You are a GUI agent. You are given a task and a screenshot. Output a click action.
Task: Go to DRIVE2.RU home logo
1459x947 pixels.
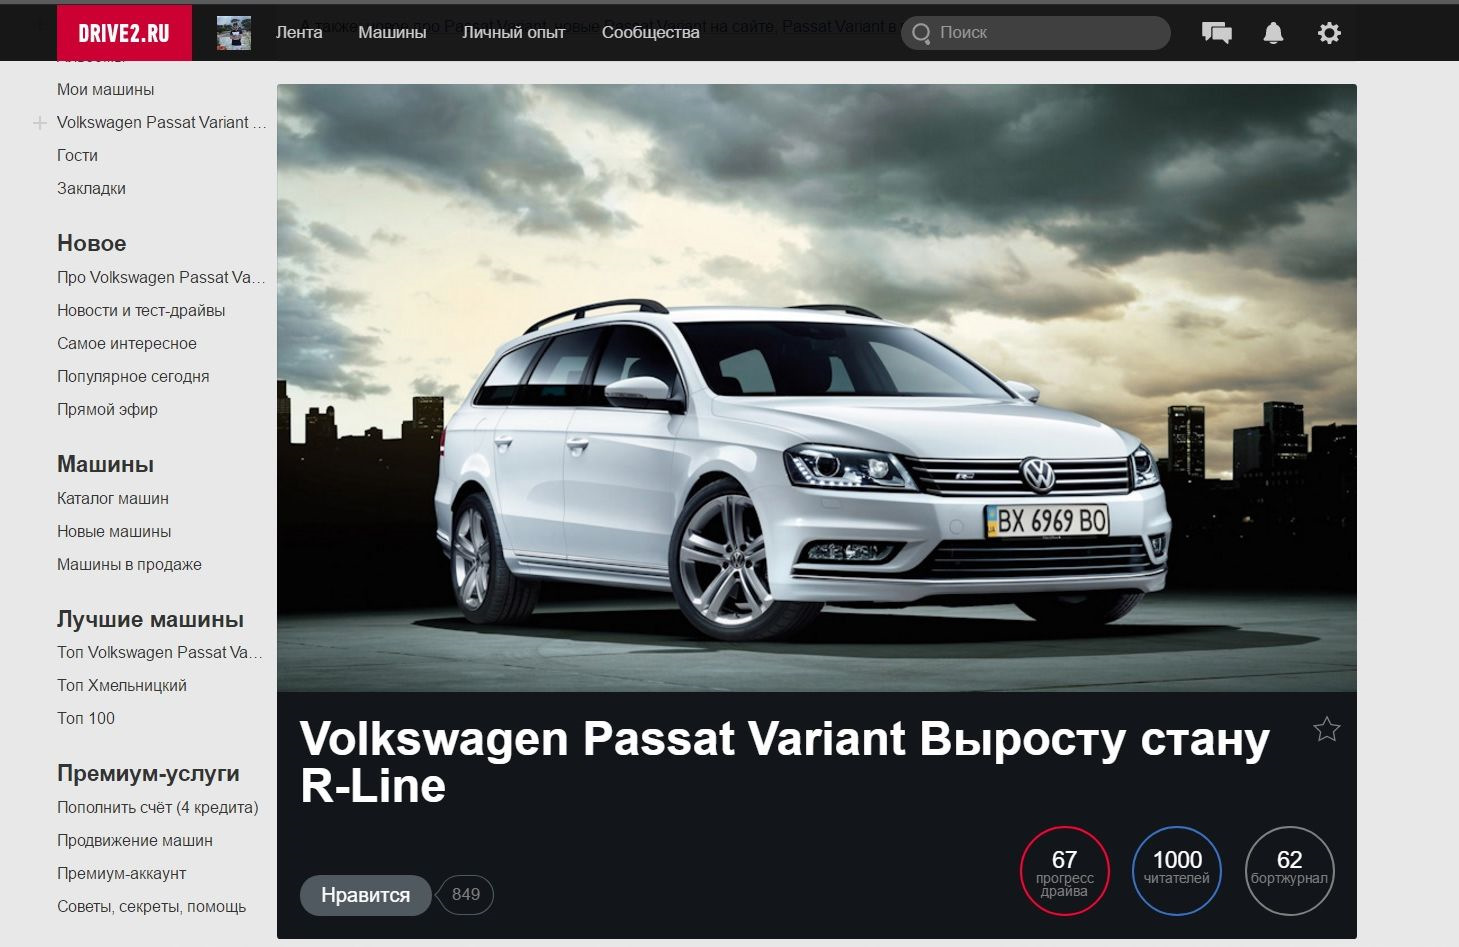(124, 33)
